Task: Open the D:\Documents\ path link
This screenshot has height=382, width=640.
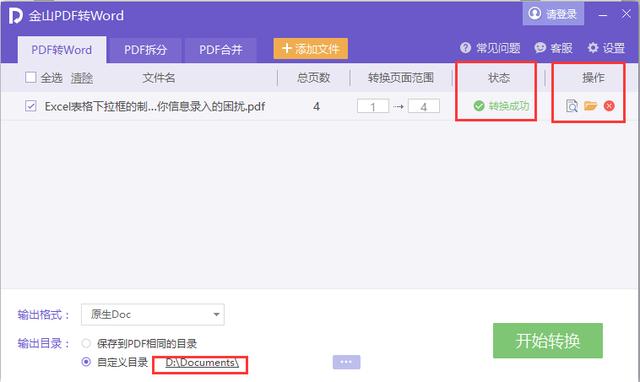Action: (202, 362)
